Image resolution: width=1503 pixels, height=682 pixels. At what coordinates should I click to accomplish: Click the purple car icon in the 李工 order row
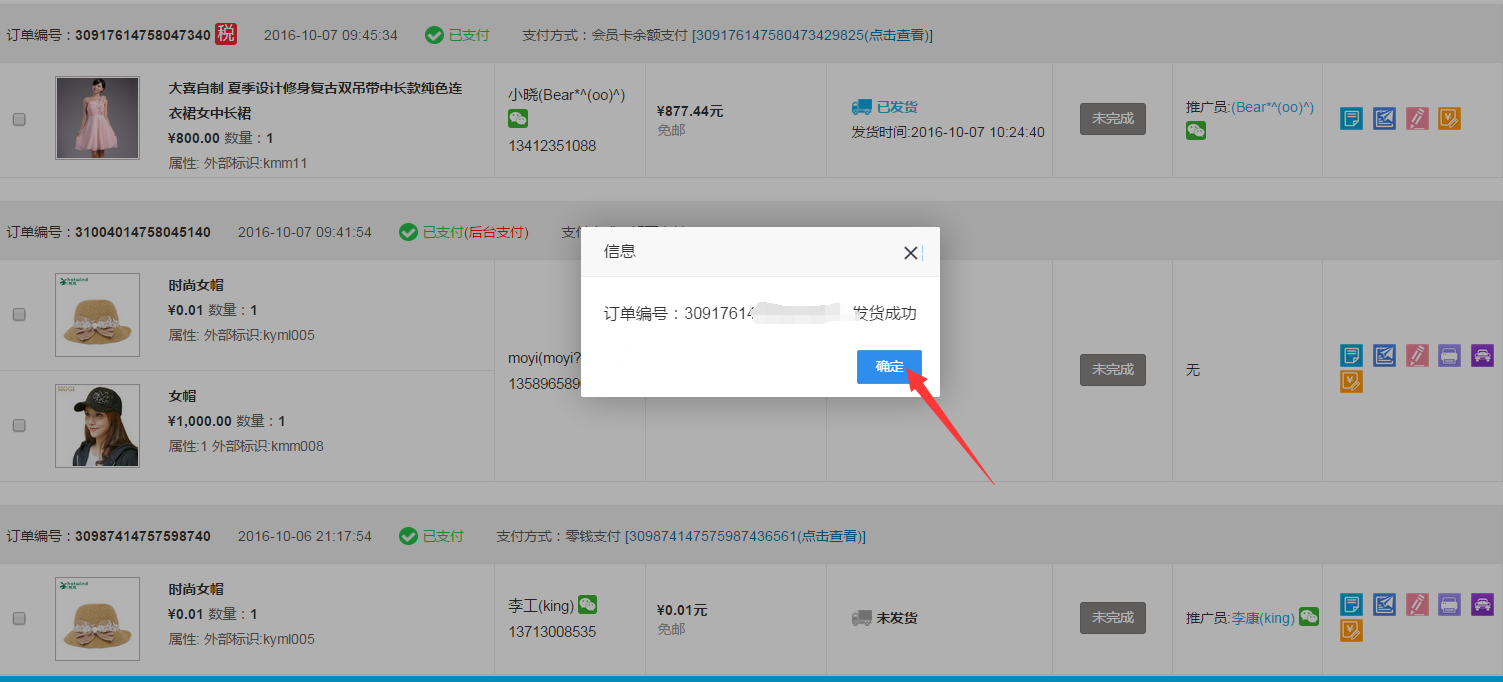click(1481, 604)
